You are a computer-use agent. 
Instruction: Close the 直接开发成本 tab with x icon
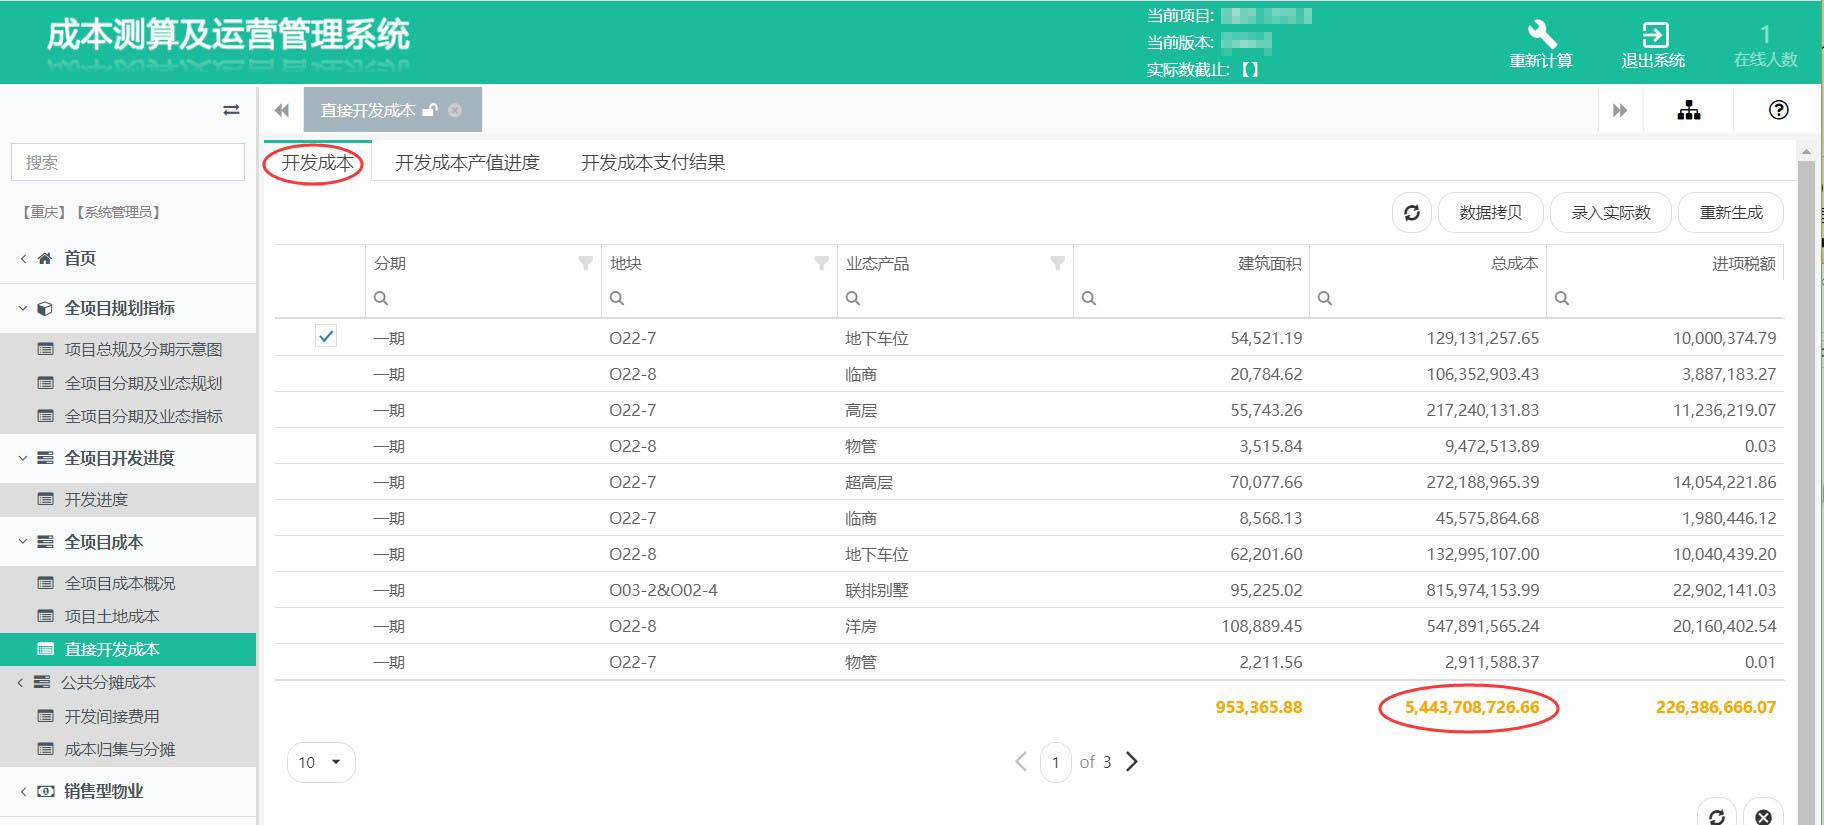point(455,110)
